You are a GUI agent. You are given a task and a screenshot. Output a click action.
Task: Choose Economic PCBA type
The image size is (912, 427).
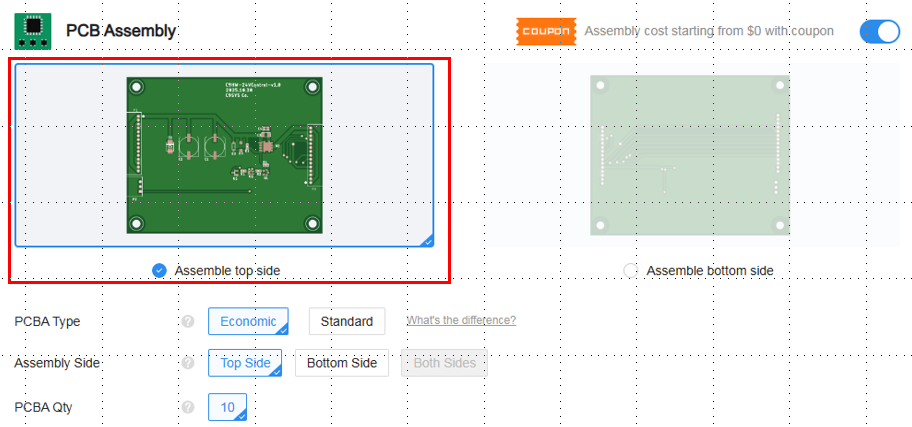(248, 321)
